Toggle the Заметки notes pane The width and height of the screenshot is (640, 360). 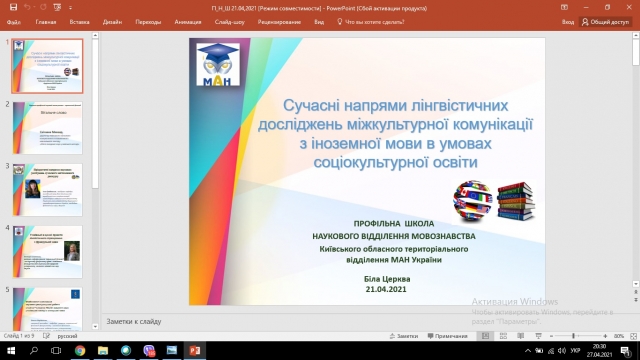coord(404,336)
